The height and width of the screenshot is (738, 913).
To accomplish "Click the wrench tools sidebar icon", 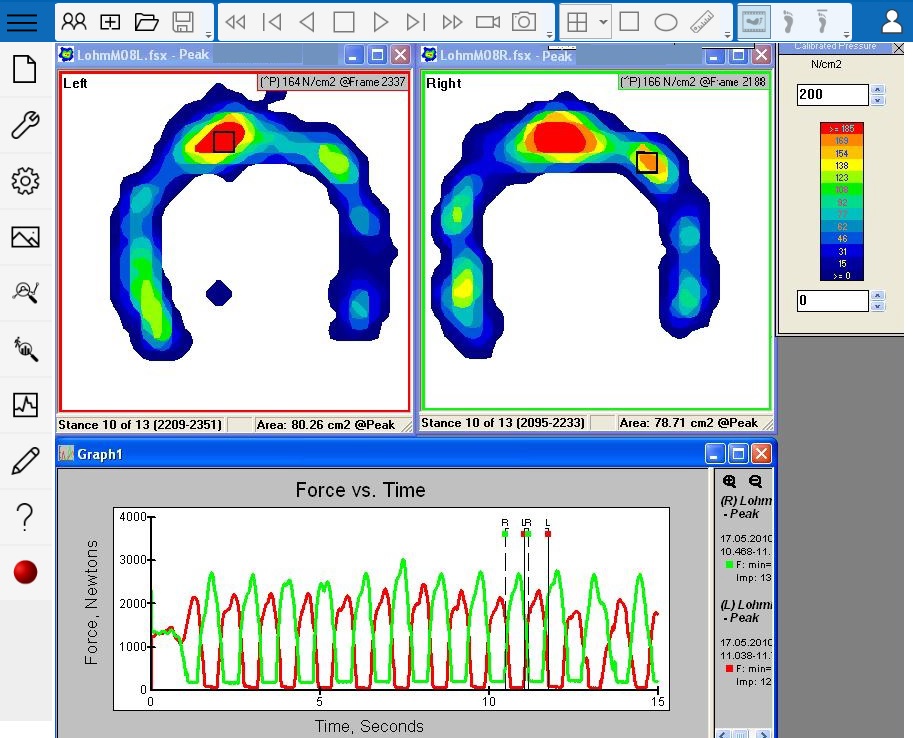I will point(25,125).
